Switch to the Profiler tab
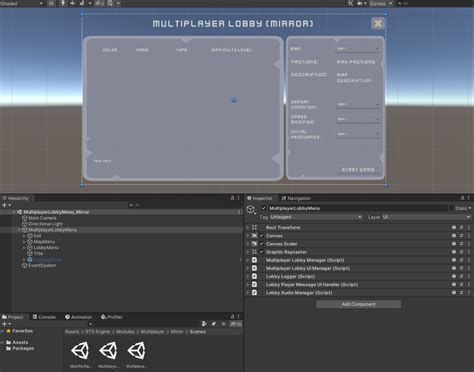Viewport: 474px width, 372px height. pyautogui.click(x=112, y=317)
